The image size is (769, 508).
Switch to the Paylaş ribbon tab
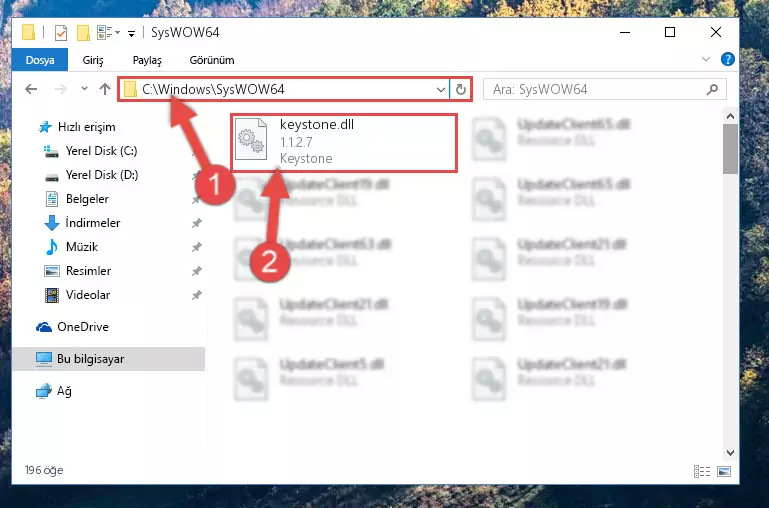point(147,60)
